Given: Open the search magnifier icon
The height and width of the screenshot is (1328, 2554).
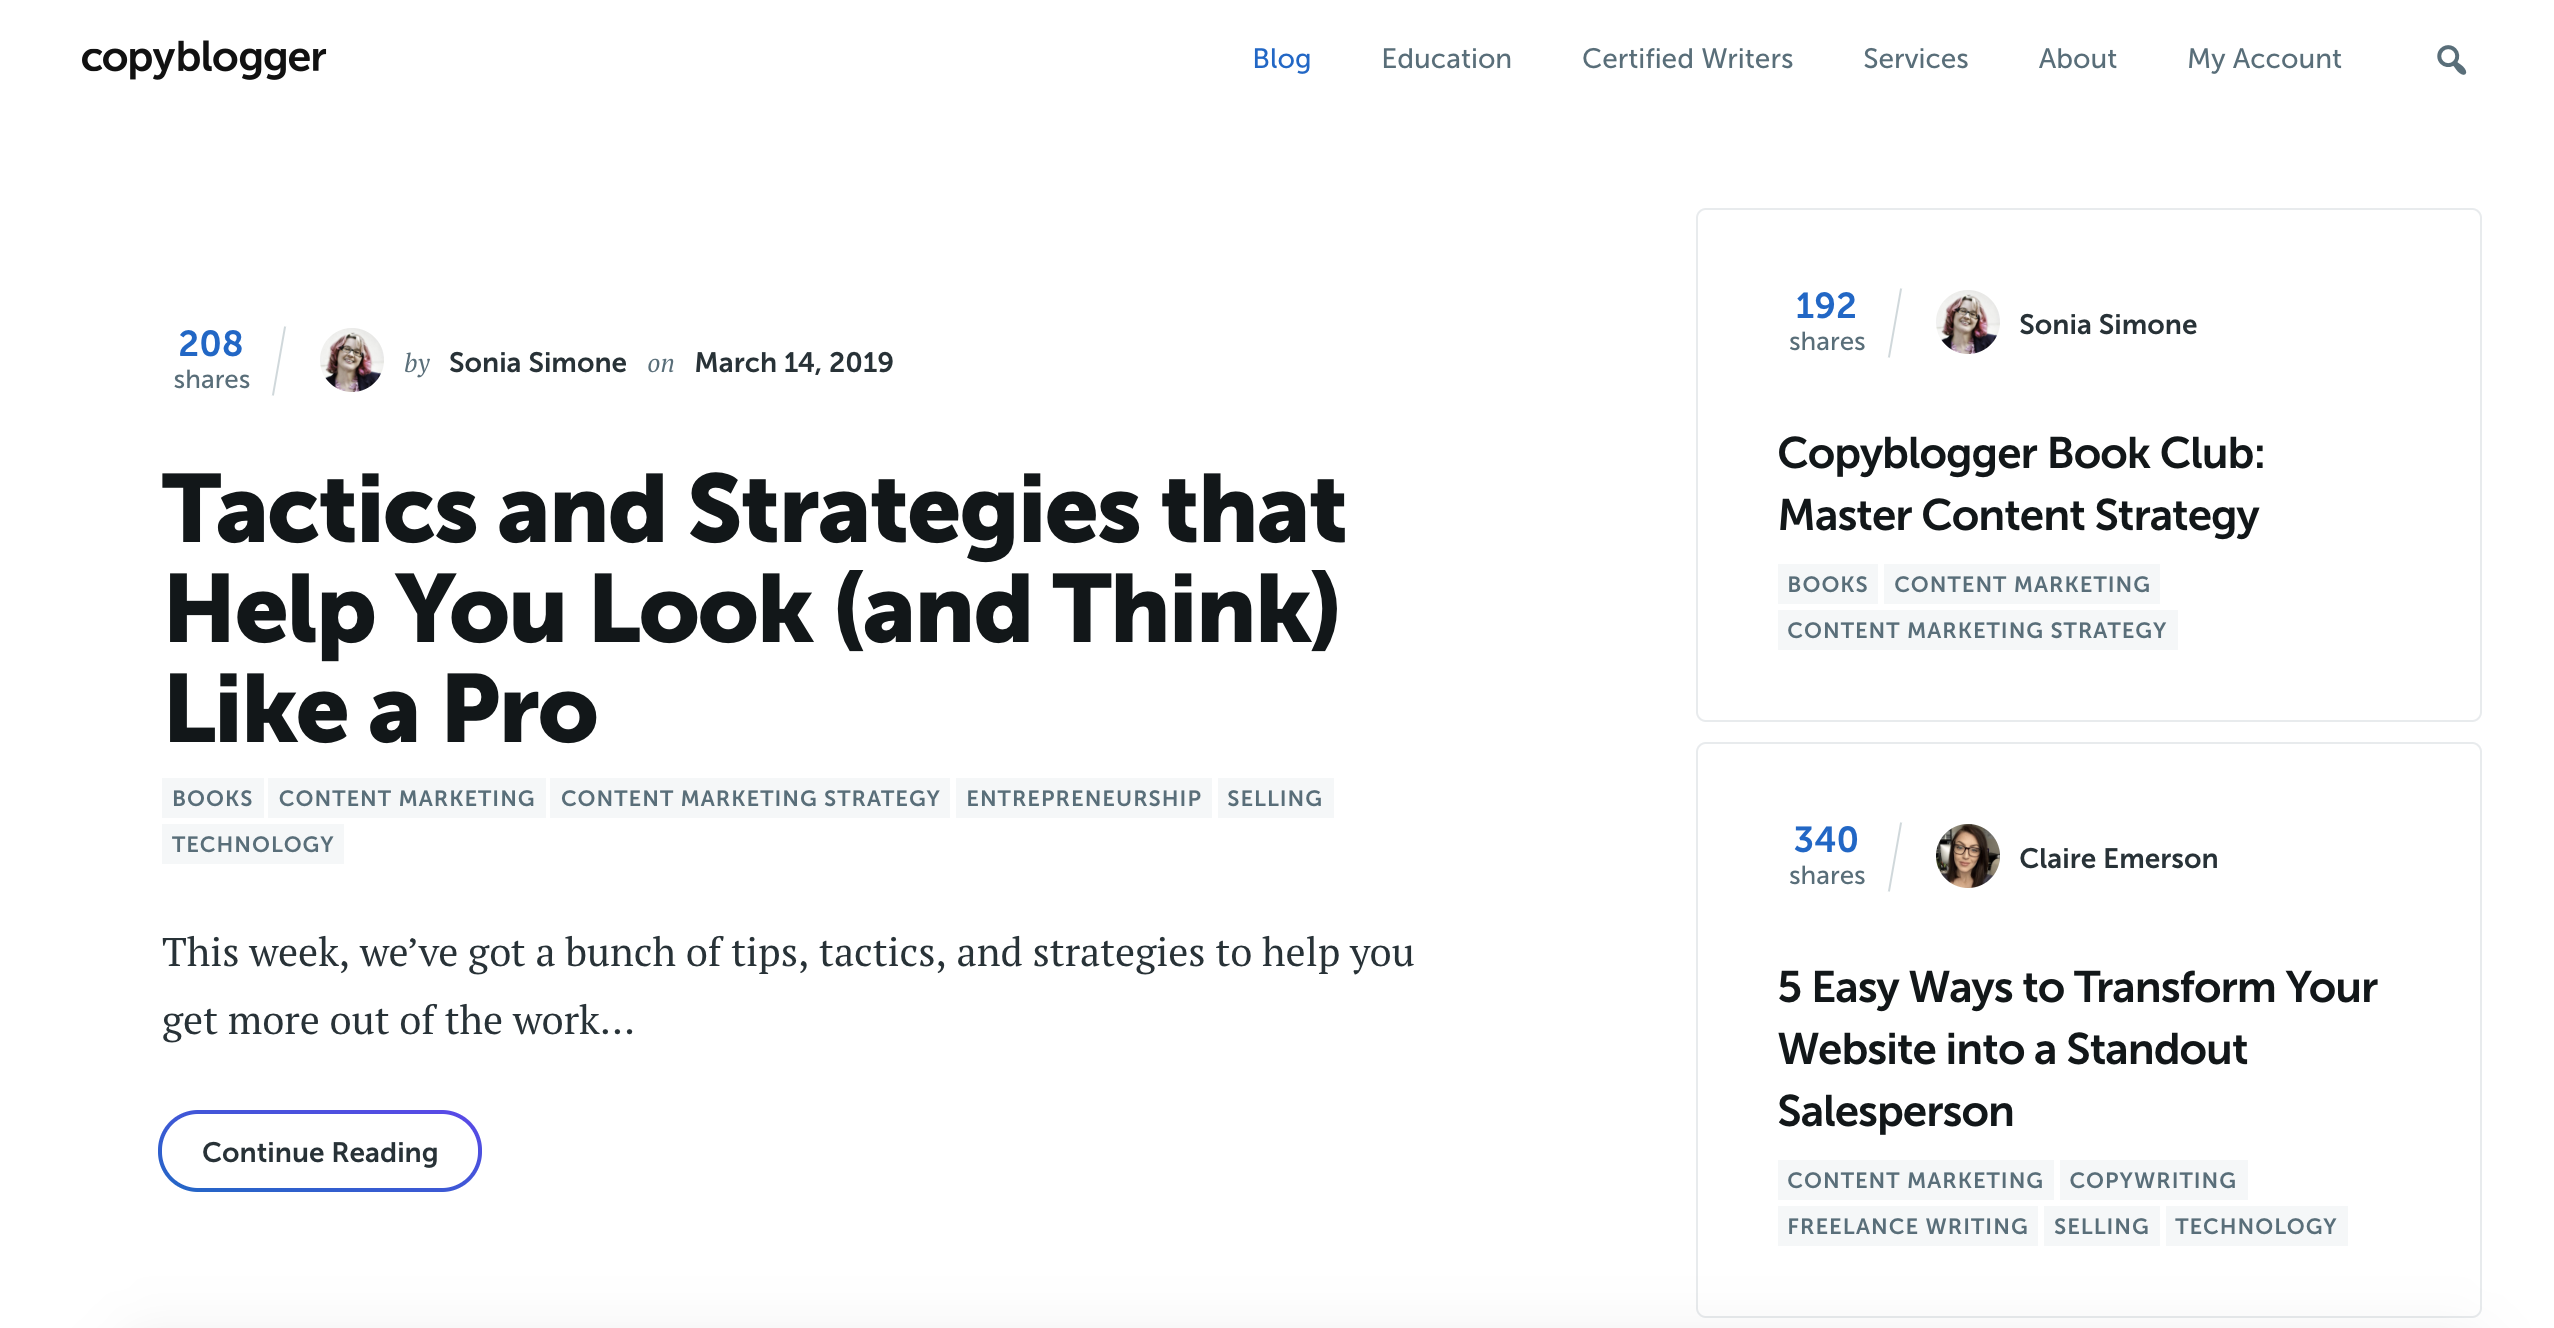Looking at the screenshot, I should click(x=2450, y=60).
